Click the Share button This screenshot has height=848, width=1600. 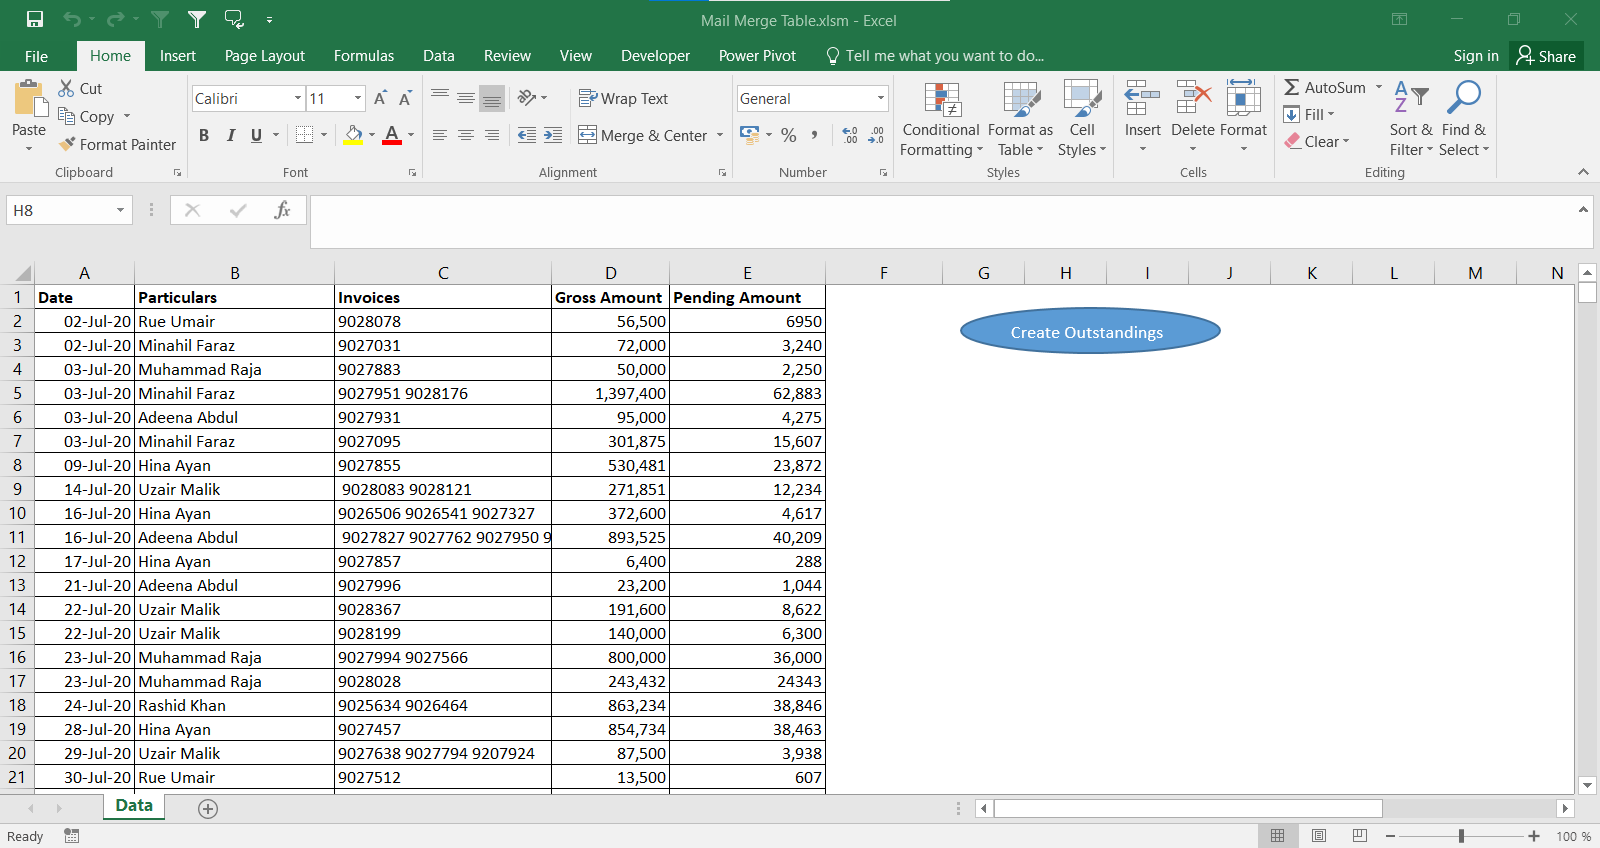pos(1546,56)
